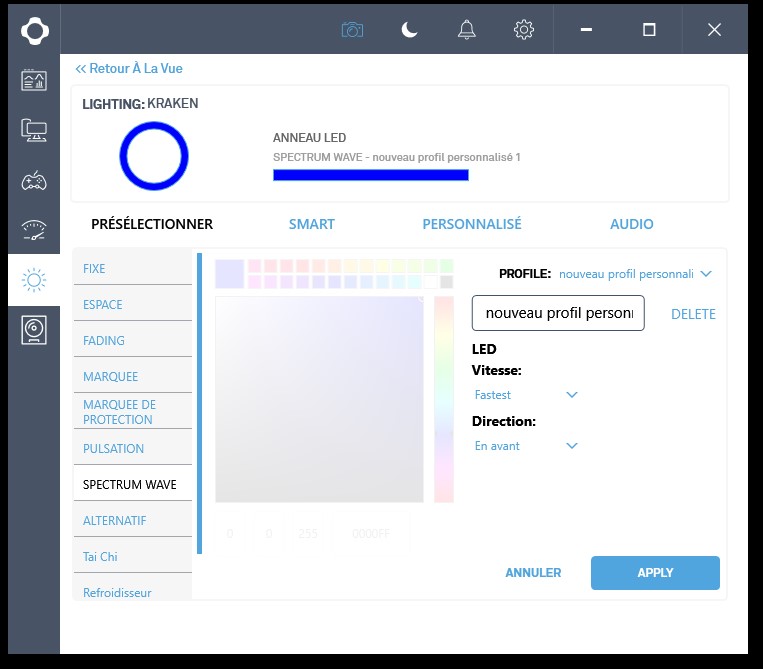
Task: Select the MARQUEE lighting mode
Action: pos(133,377)
